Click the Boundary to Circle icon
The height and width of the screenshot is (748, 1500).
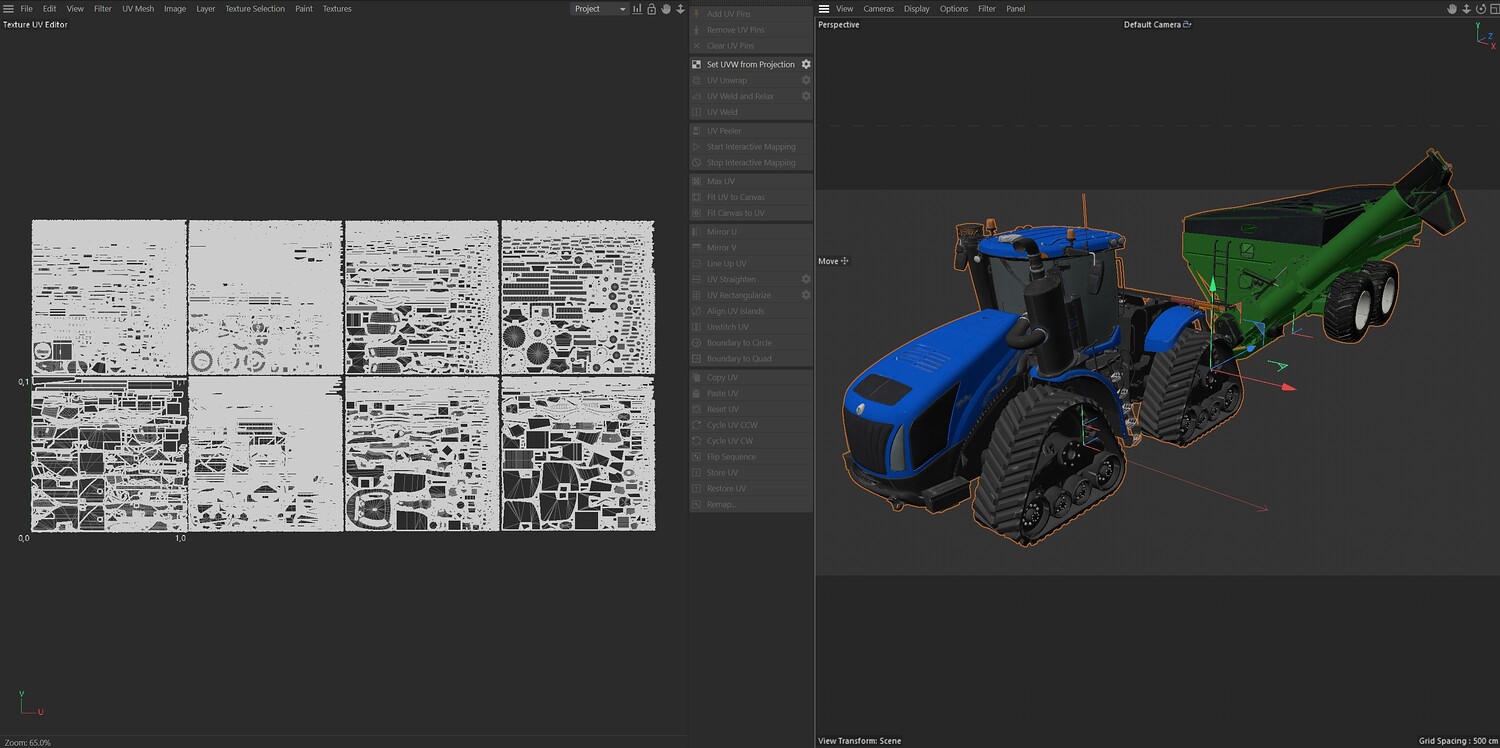point(697,343)
